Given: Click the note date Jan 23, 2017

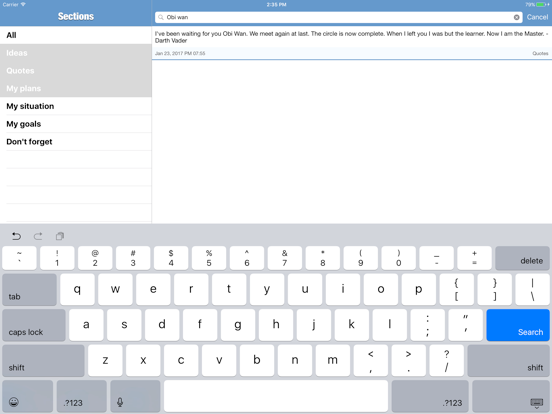Looking at the screenshot, I should point(180,54).
